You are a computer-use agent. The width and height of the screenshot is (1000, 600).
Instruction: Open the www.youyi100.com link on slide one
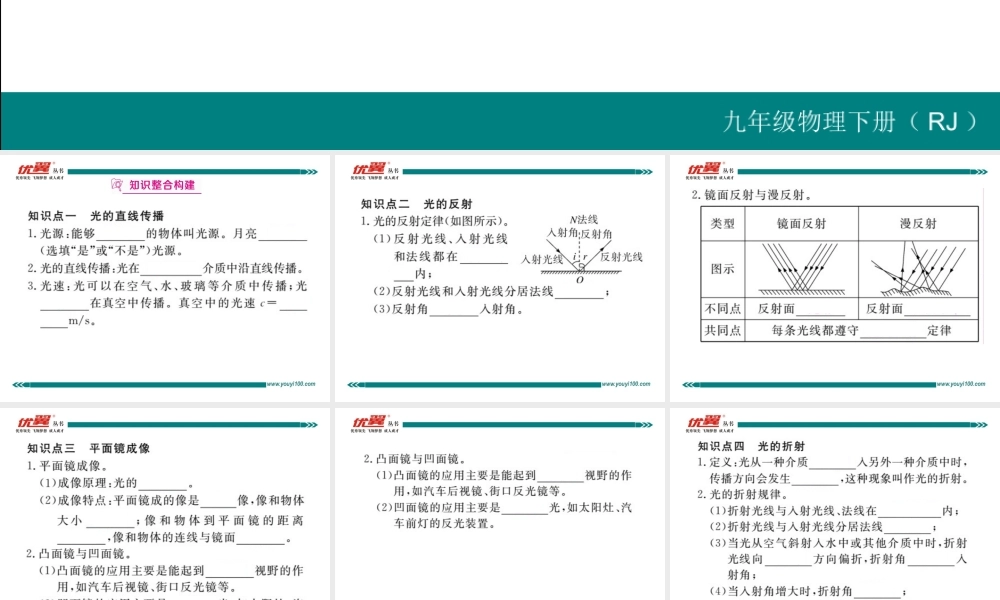pos(289,383)
